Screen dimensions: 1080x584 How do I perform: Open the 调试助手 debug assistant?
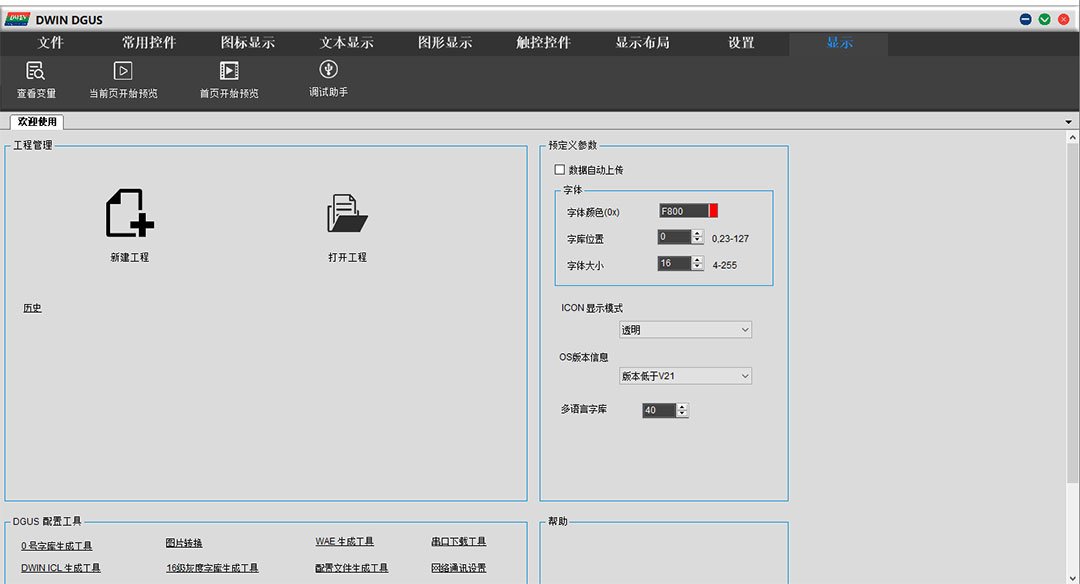pyautogui.click(x=329, y=70)
